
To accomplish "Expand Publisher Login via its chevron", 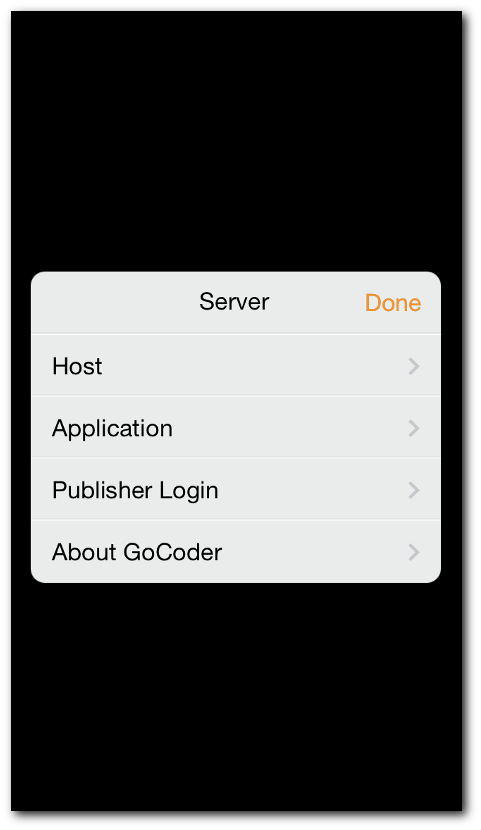I will pos(414,490).
